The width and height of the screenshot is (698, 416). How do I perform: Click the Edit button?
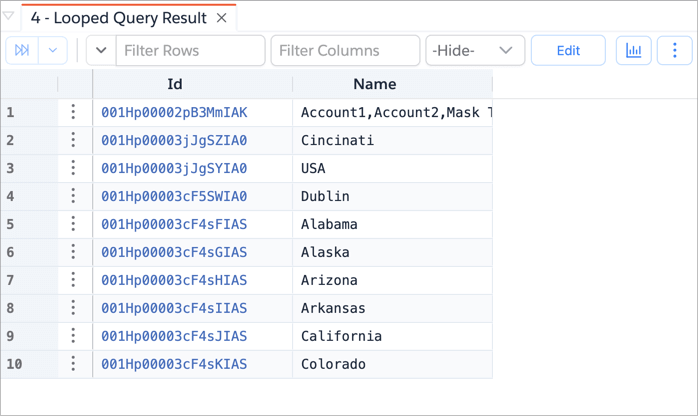point(568,51)
